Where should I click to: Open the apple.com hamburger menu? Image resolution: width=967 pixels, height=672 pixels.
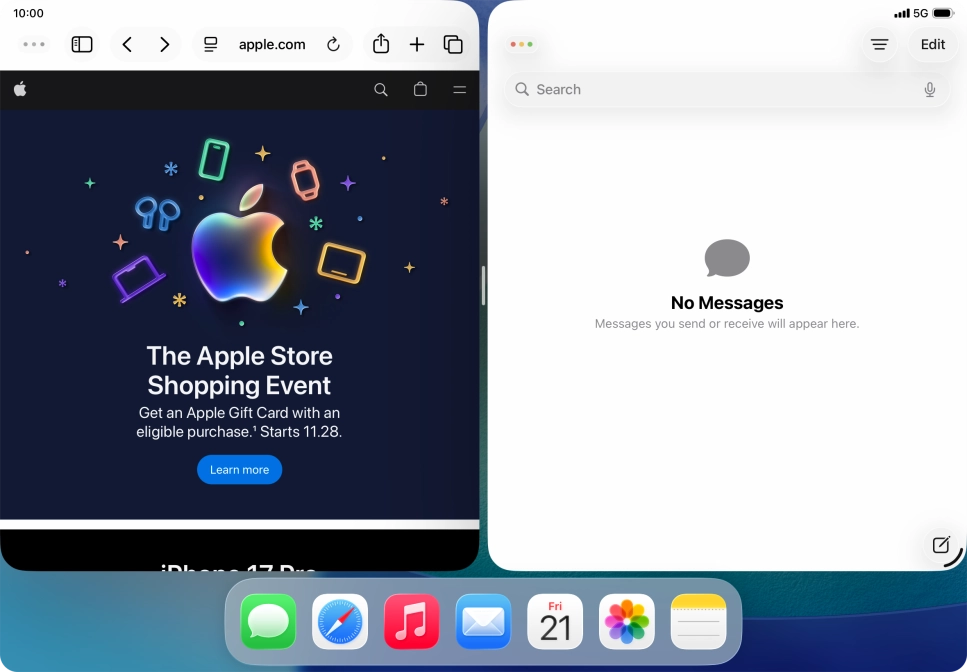pyautogui.click(x=459, y=90)
